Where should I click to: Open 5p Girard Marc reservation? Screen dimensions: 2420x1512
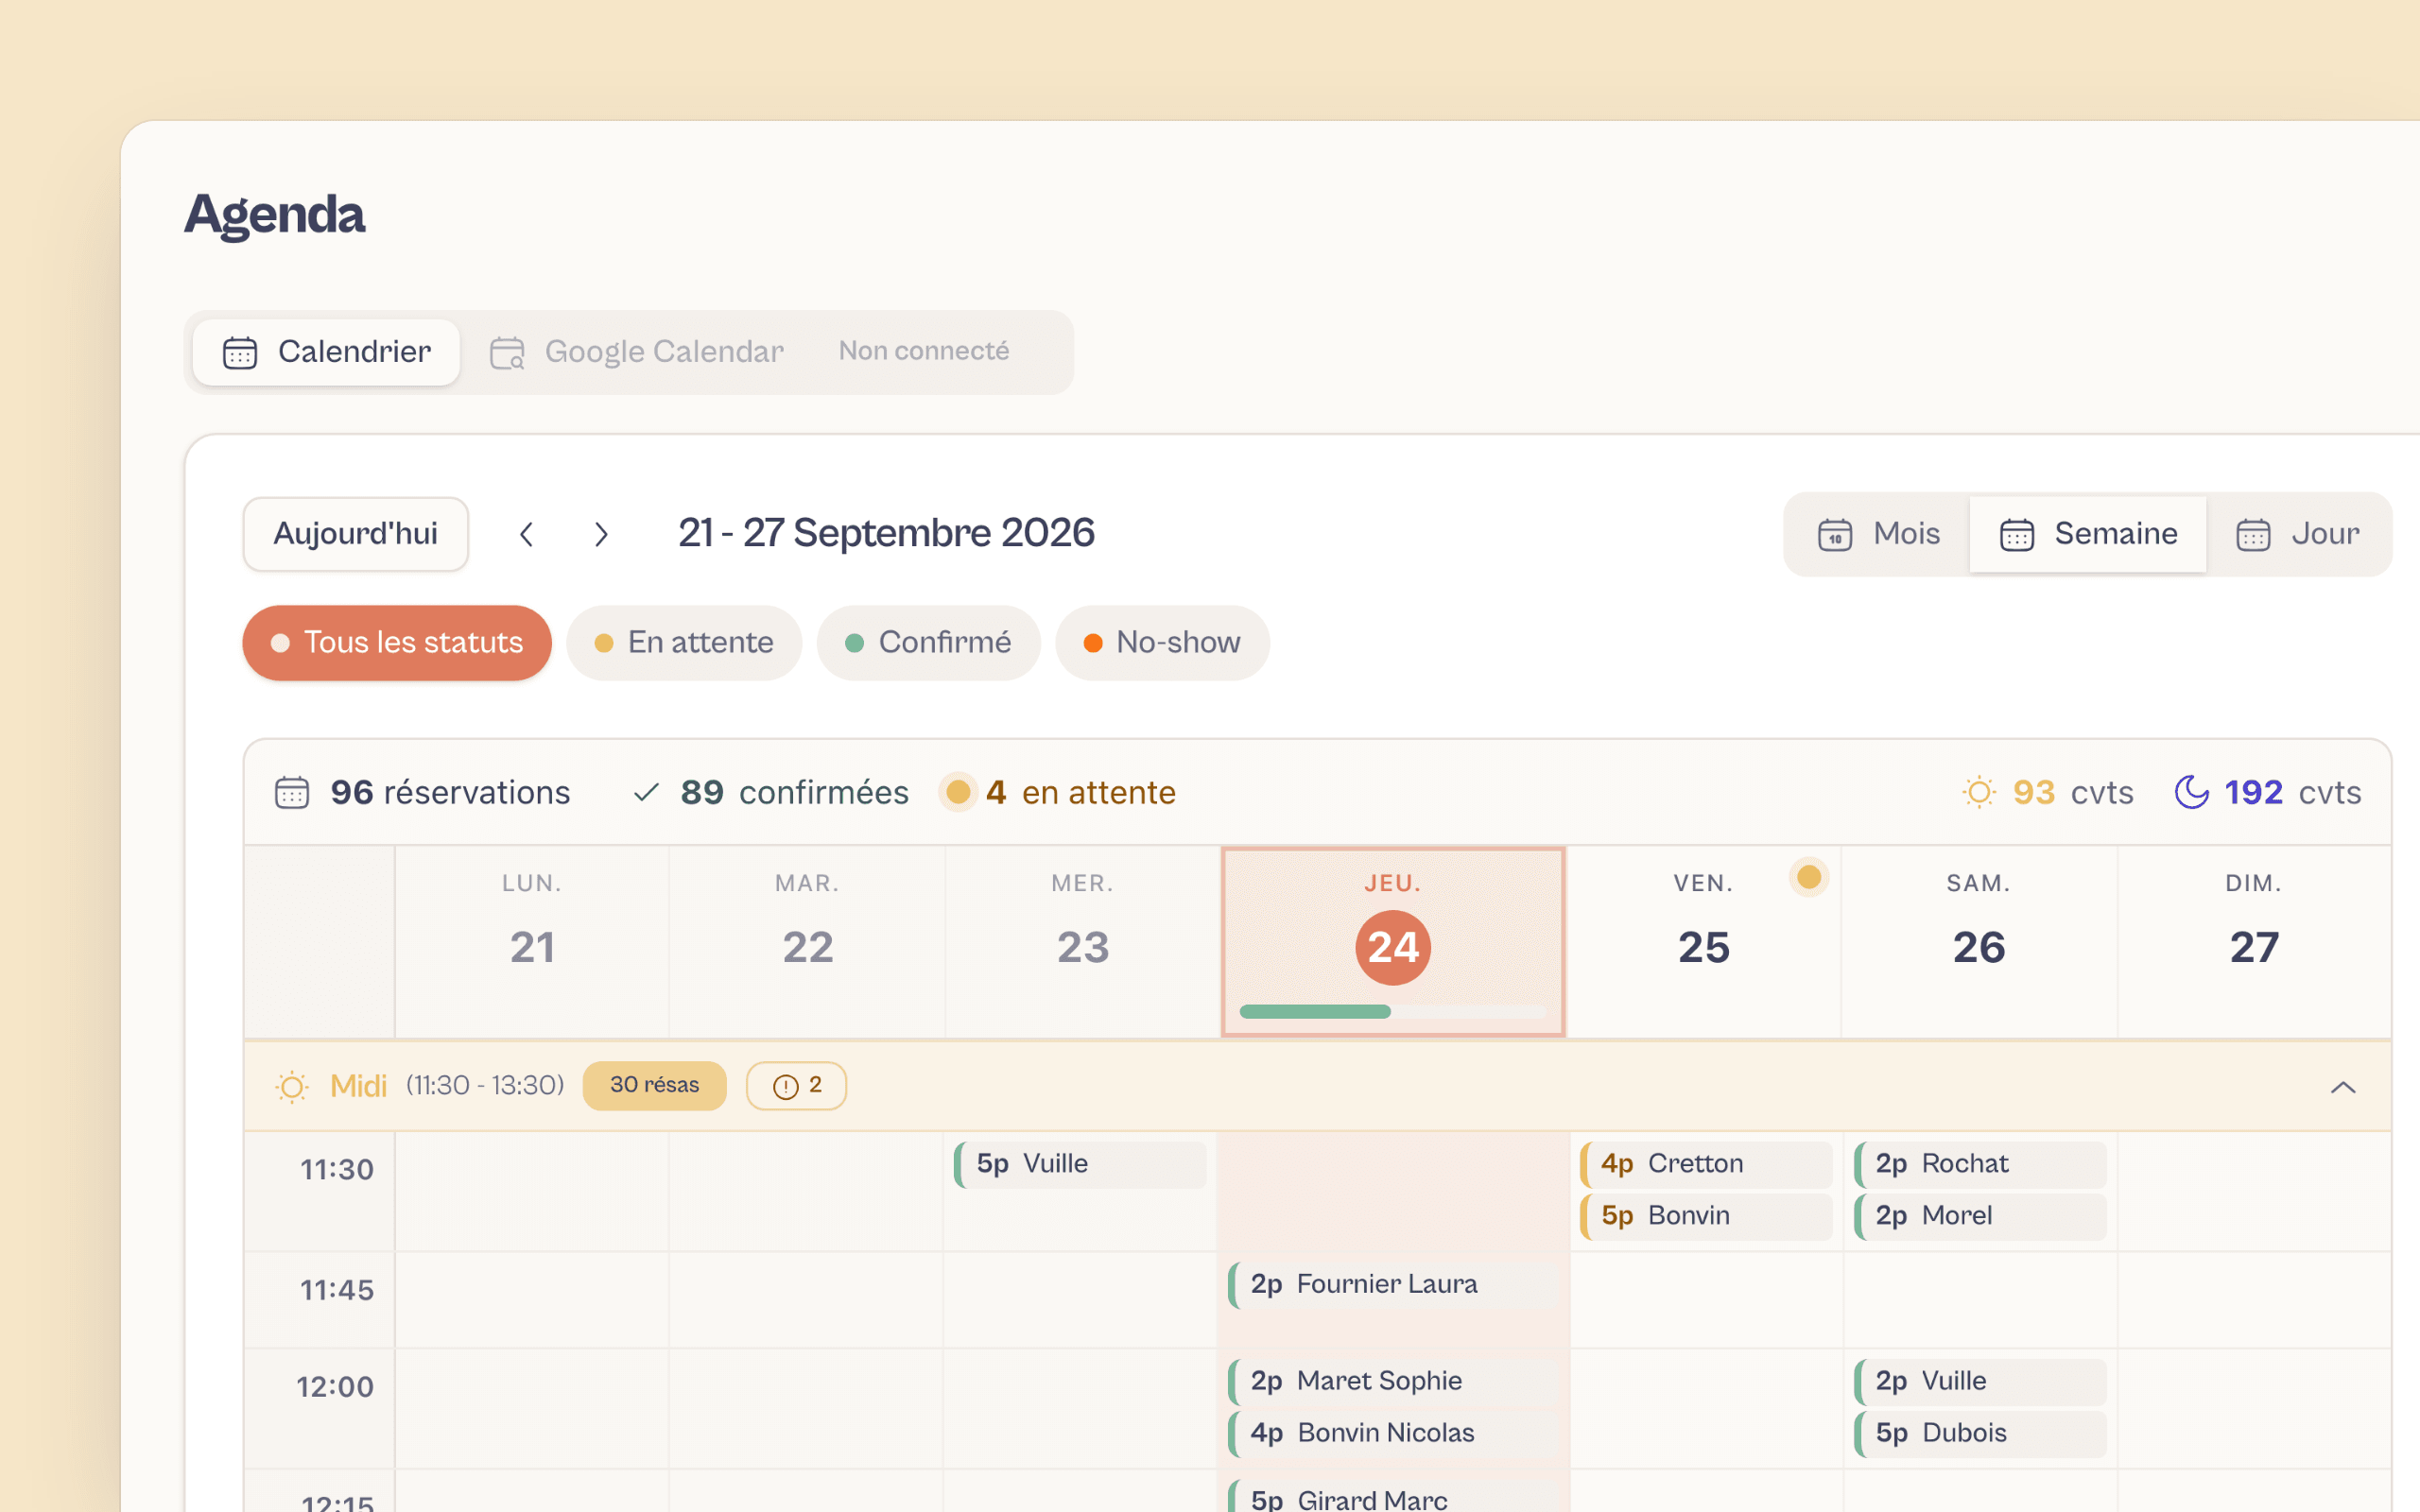tap(1393, 1497)
